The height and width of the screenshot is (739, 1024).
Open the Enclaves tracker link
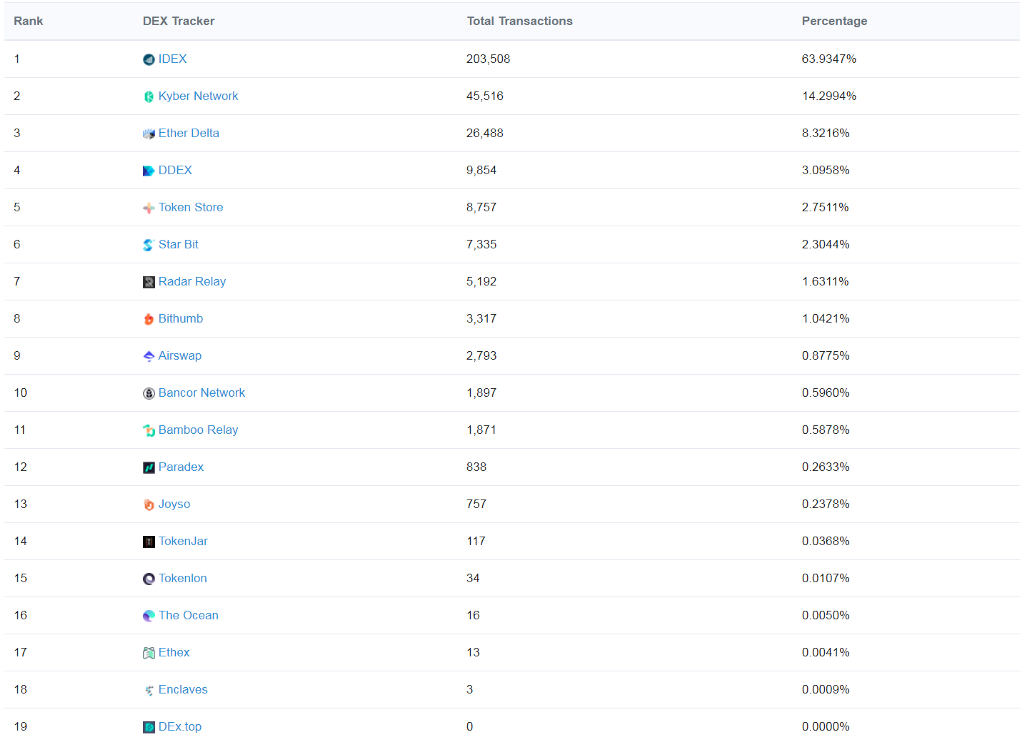pos(183,689)
